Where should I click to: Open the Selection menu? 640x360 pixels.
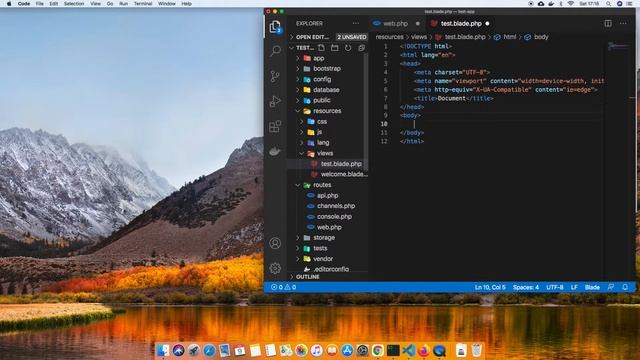tap(74, 3)
